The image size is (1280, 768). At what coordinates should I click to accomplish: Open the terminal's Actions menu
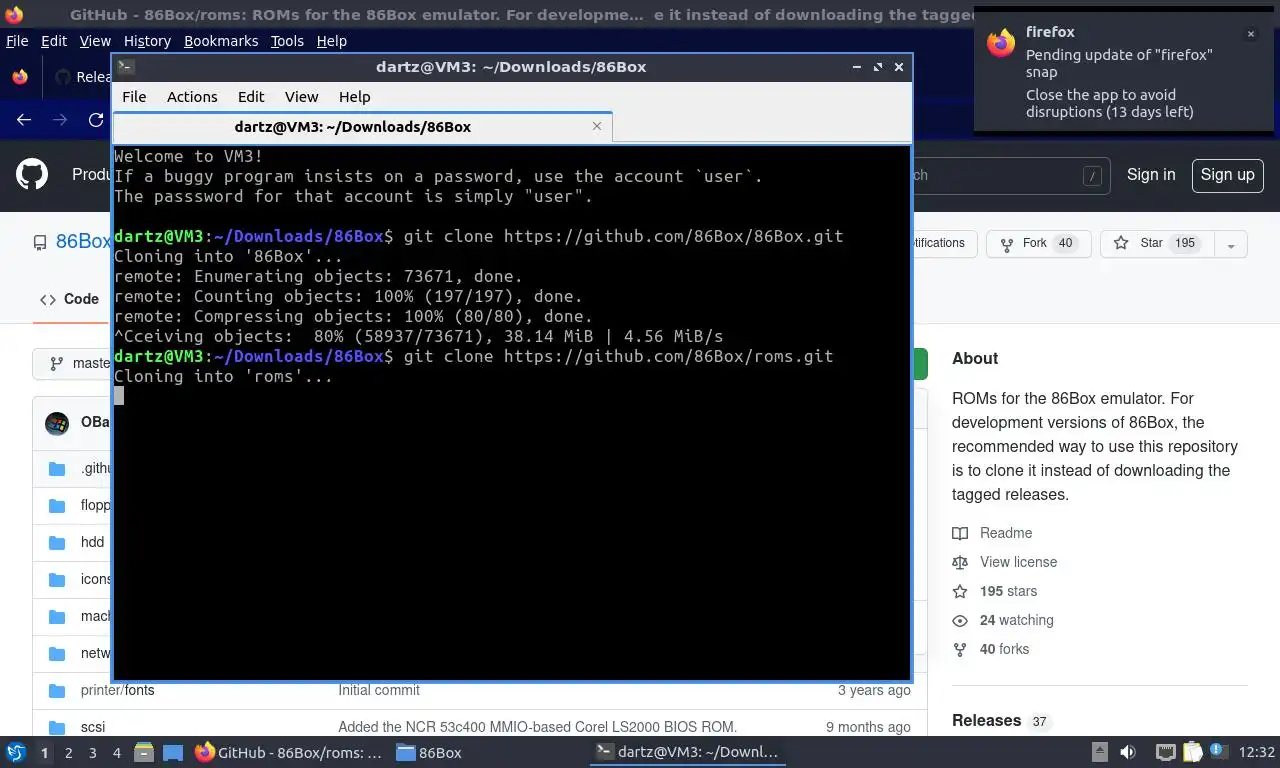tap(192, 97)
